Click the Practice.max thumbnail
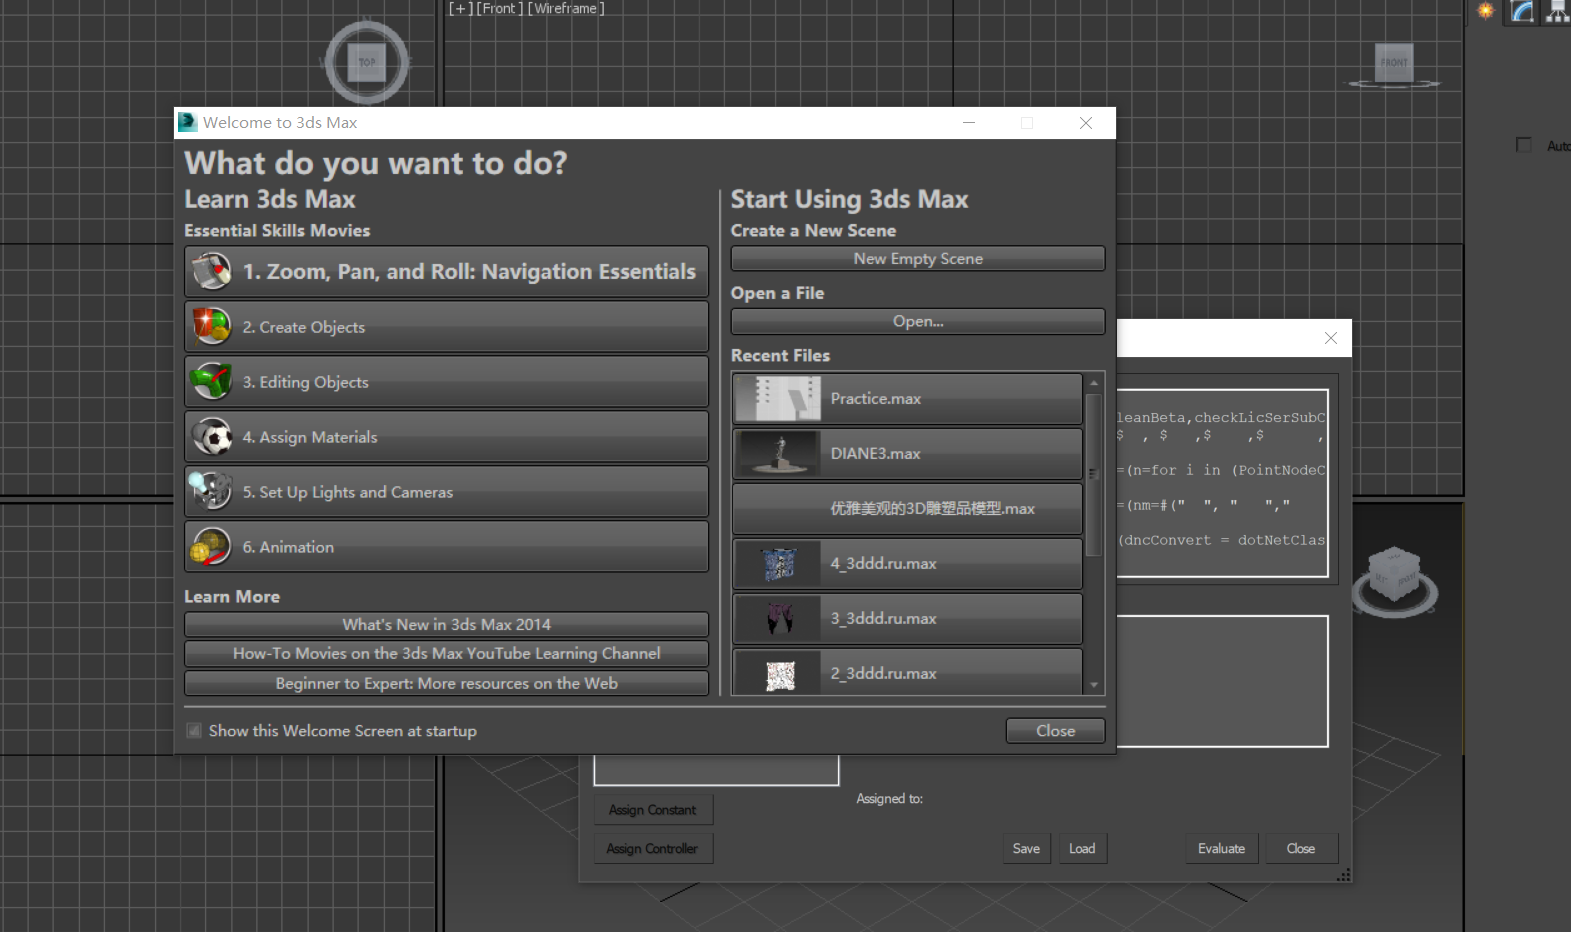This screenshot has height=932, width=1571. (778, 398)
